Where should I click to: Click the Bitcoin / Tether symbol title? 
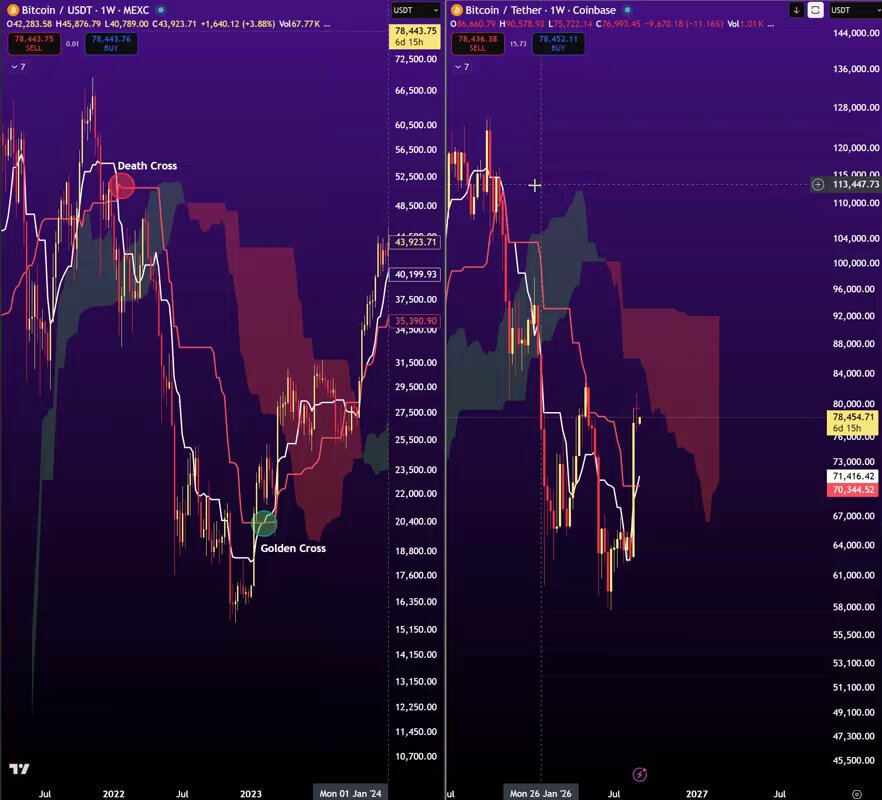tap(505, 10)
